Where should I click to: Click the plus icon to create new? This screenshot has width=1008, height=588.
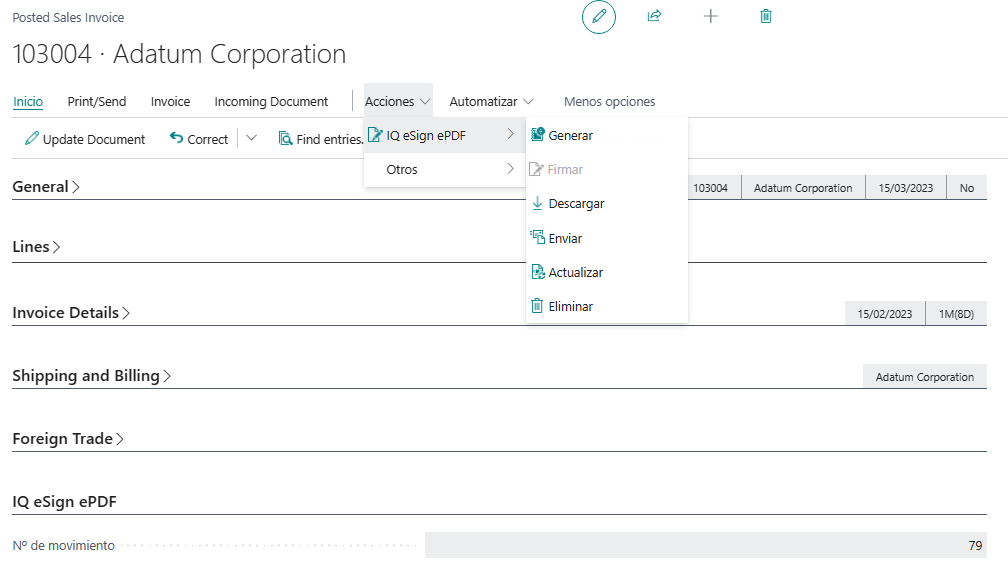[711, 17]
